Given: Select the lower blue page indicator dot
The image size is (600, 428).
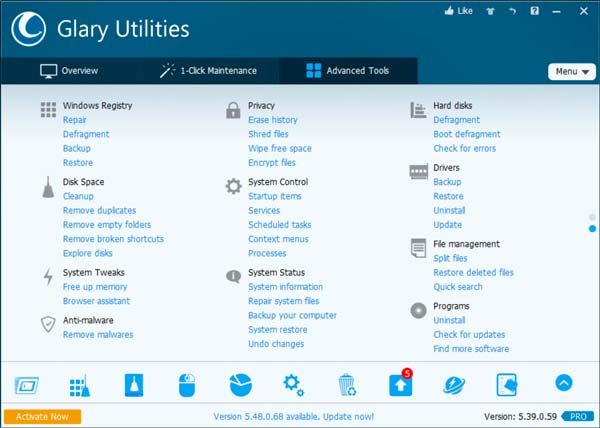Looking at the screenshot, I should (592, 229).
